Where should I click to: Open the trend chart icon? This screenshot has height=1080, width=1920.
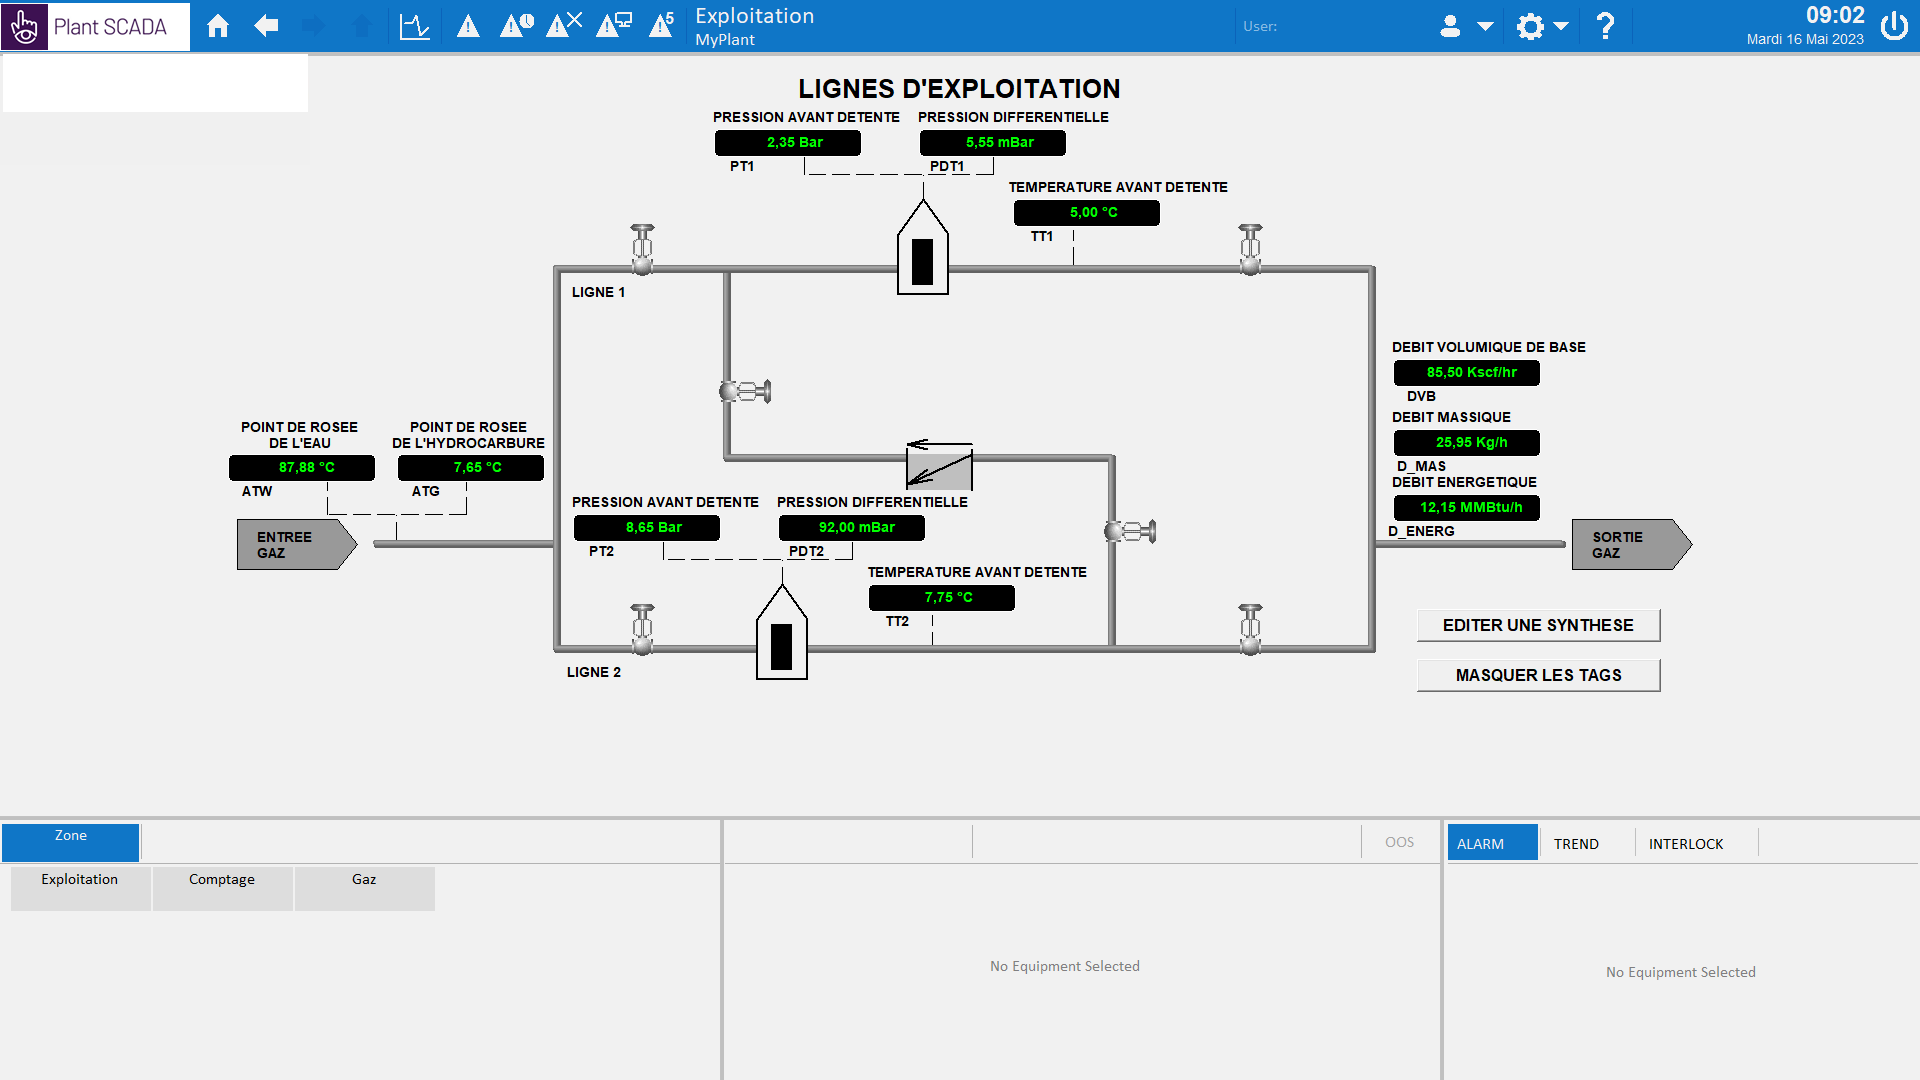(x=414, y=26)
